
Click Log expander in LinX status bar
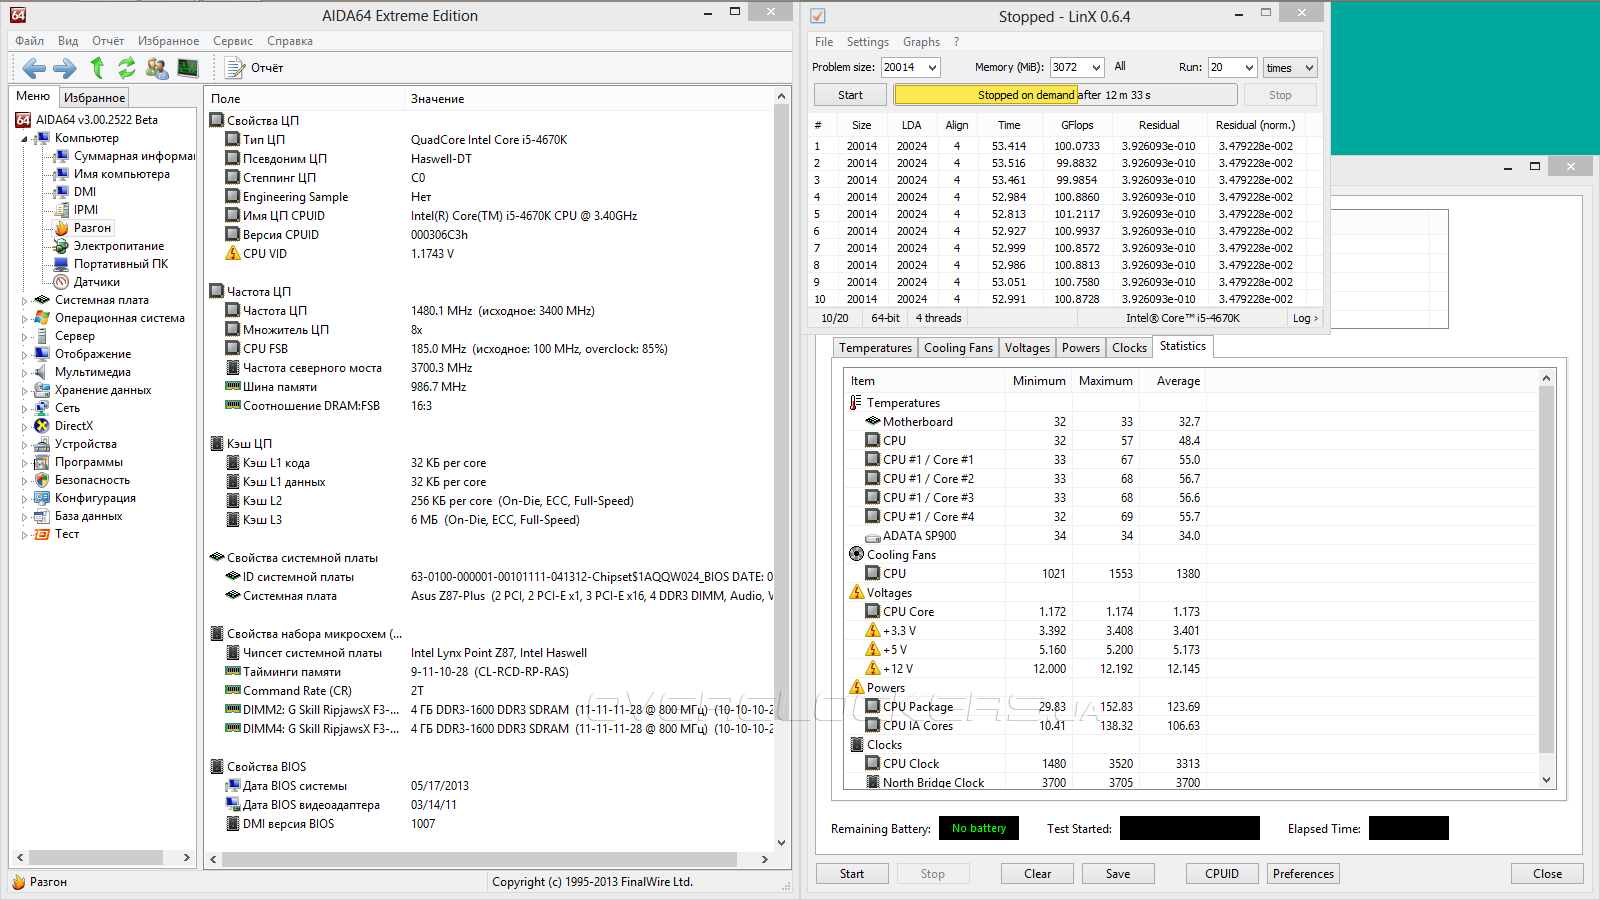pos(1304,318)
